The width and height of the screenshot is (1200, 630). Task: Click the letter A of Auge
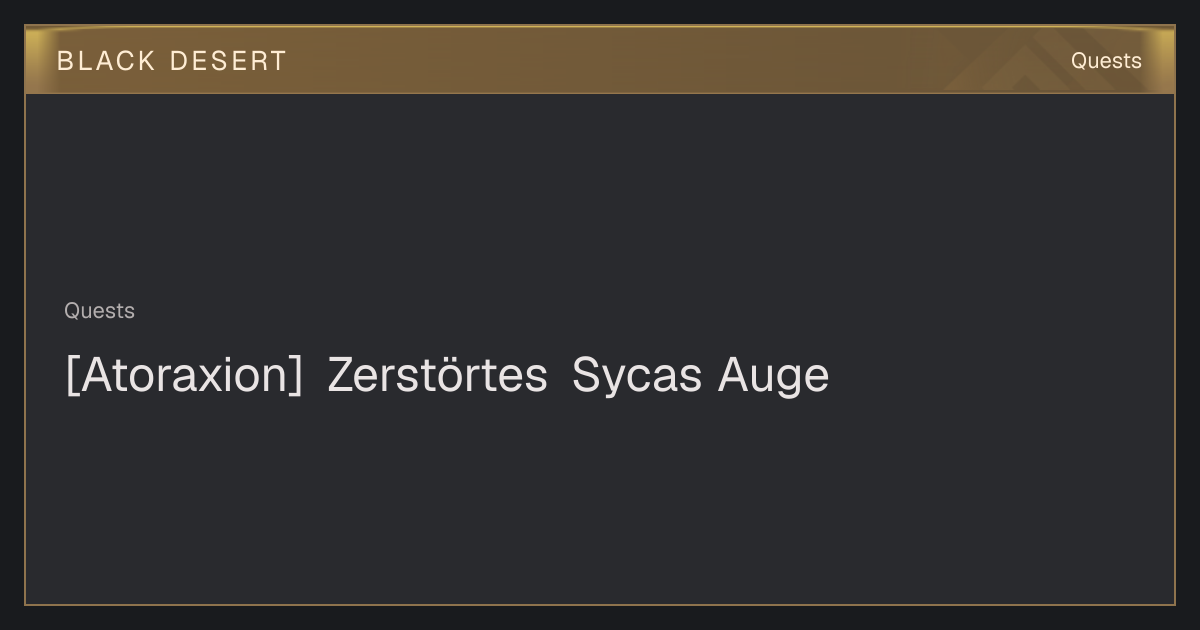(733, 375)
